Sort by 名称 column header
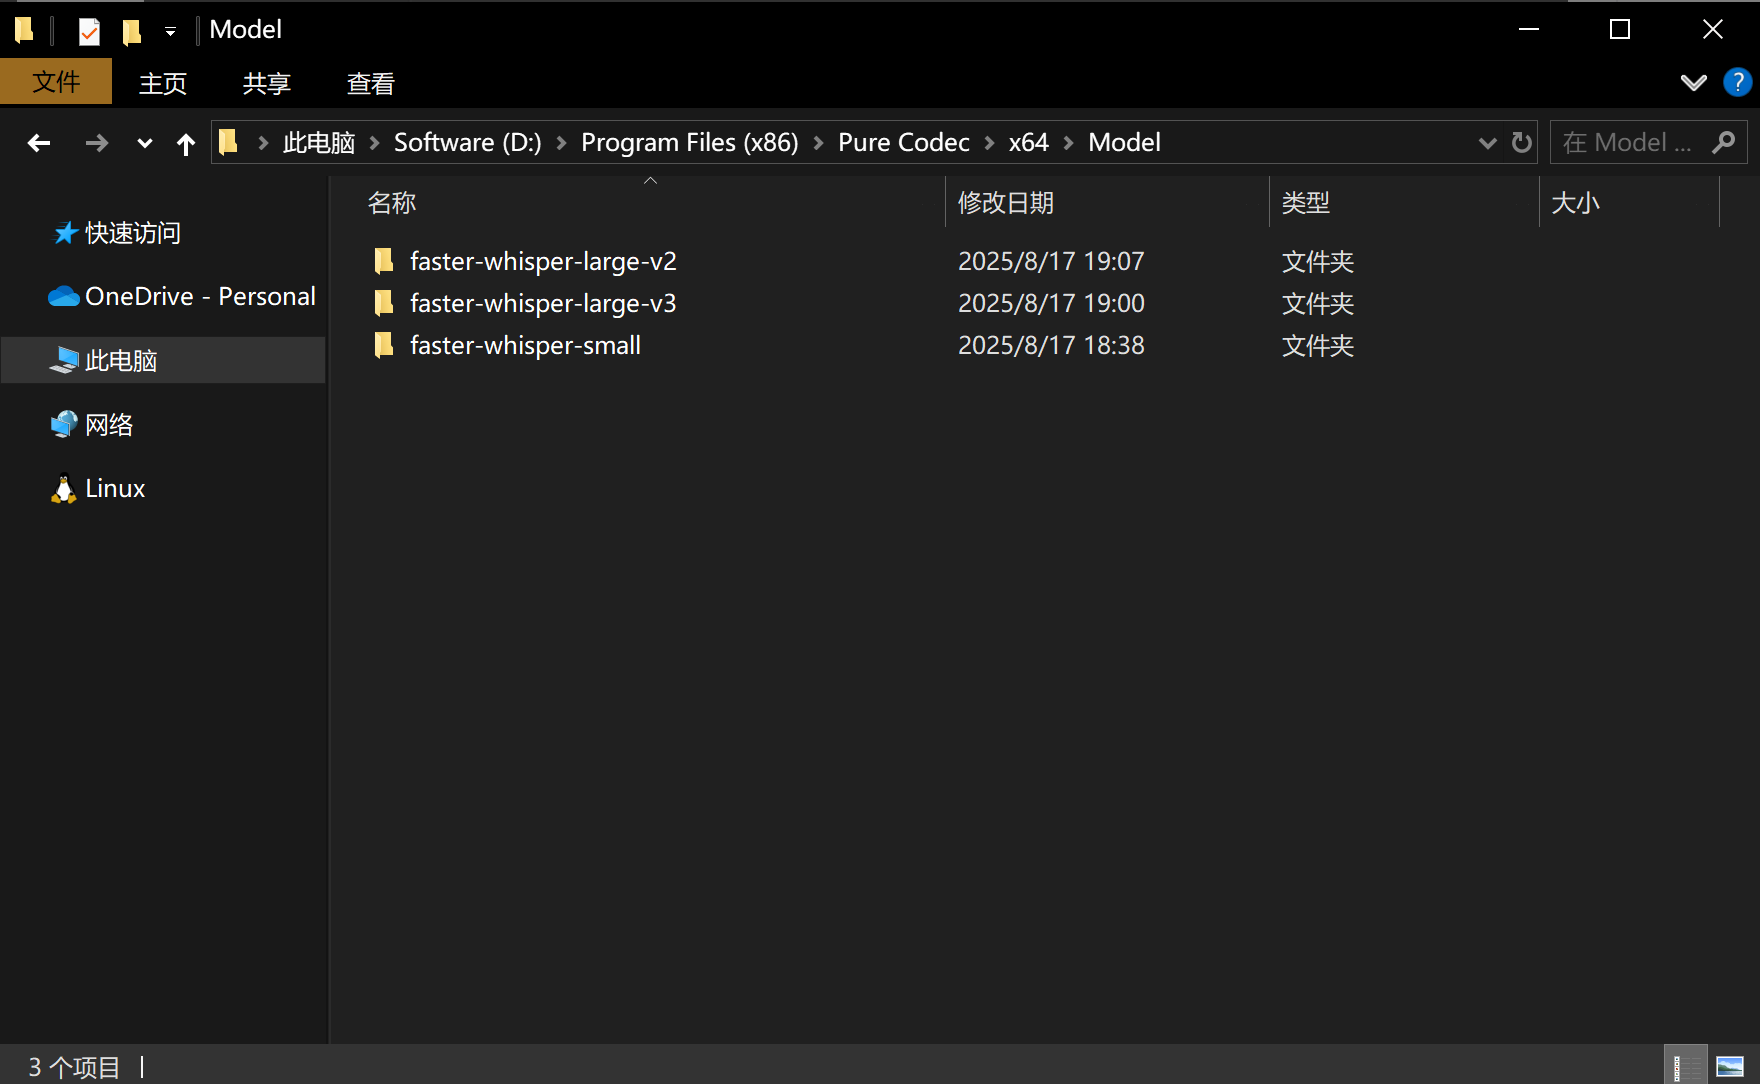 coord(391,203)
